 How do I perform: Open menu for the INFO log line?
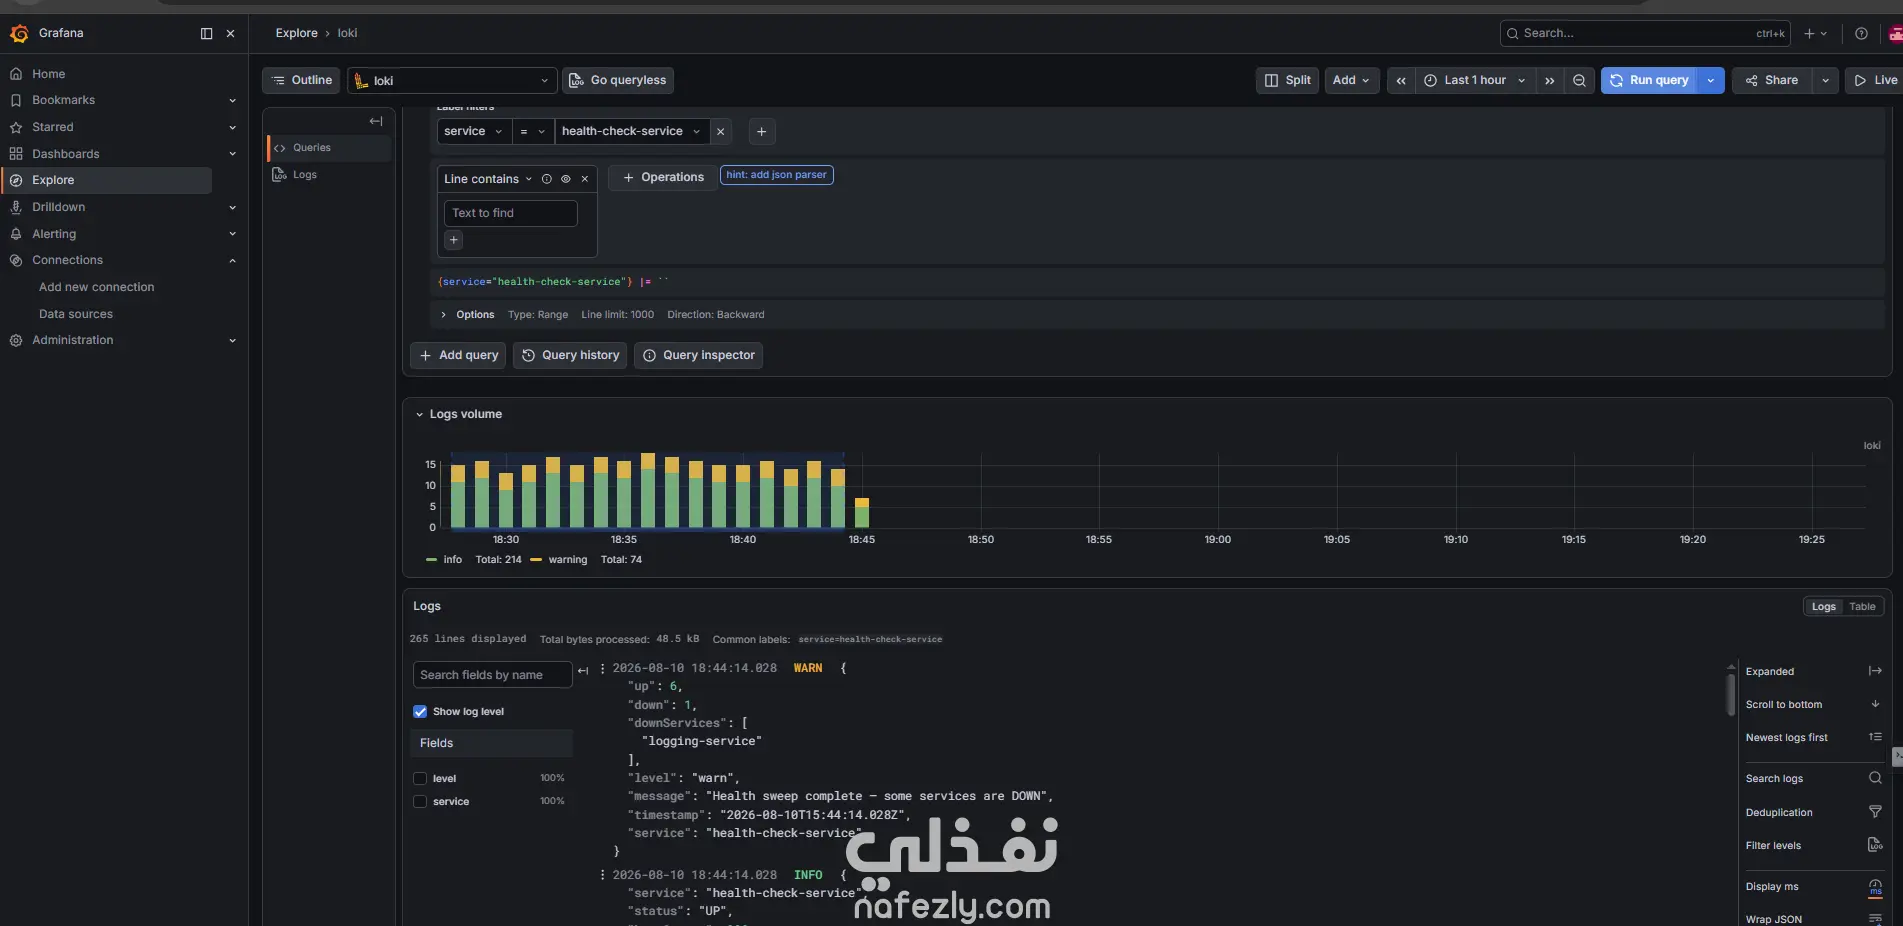point(602,875)
